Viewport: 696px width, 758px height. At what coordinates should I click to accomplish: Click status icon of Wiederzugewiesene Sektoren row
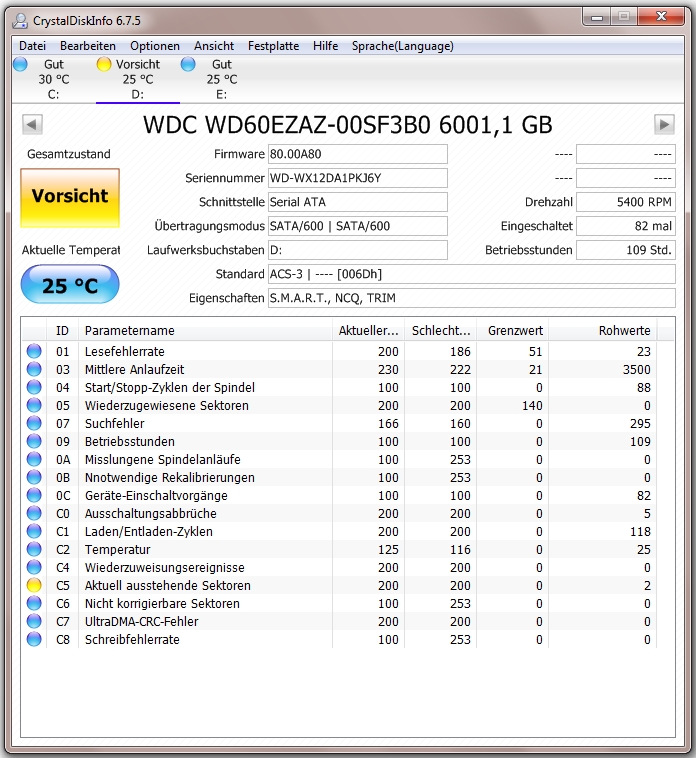(34, 405)
